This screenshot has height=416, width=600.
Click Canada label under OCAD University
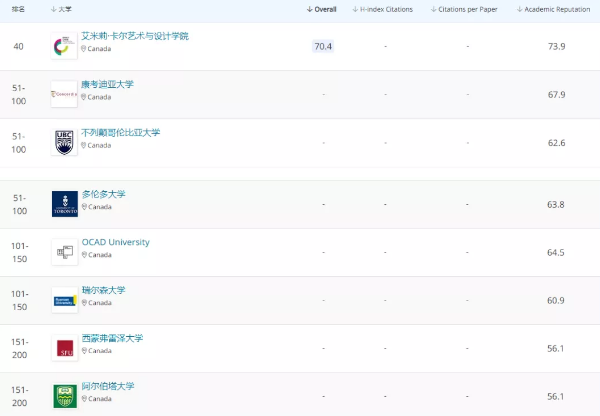click(x=100, y=255)
